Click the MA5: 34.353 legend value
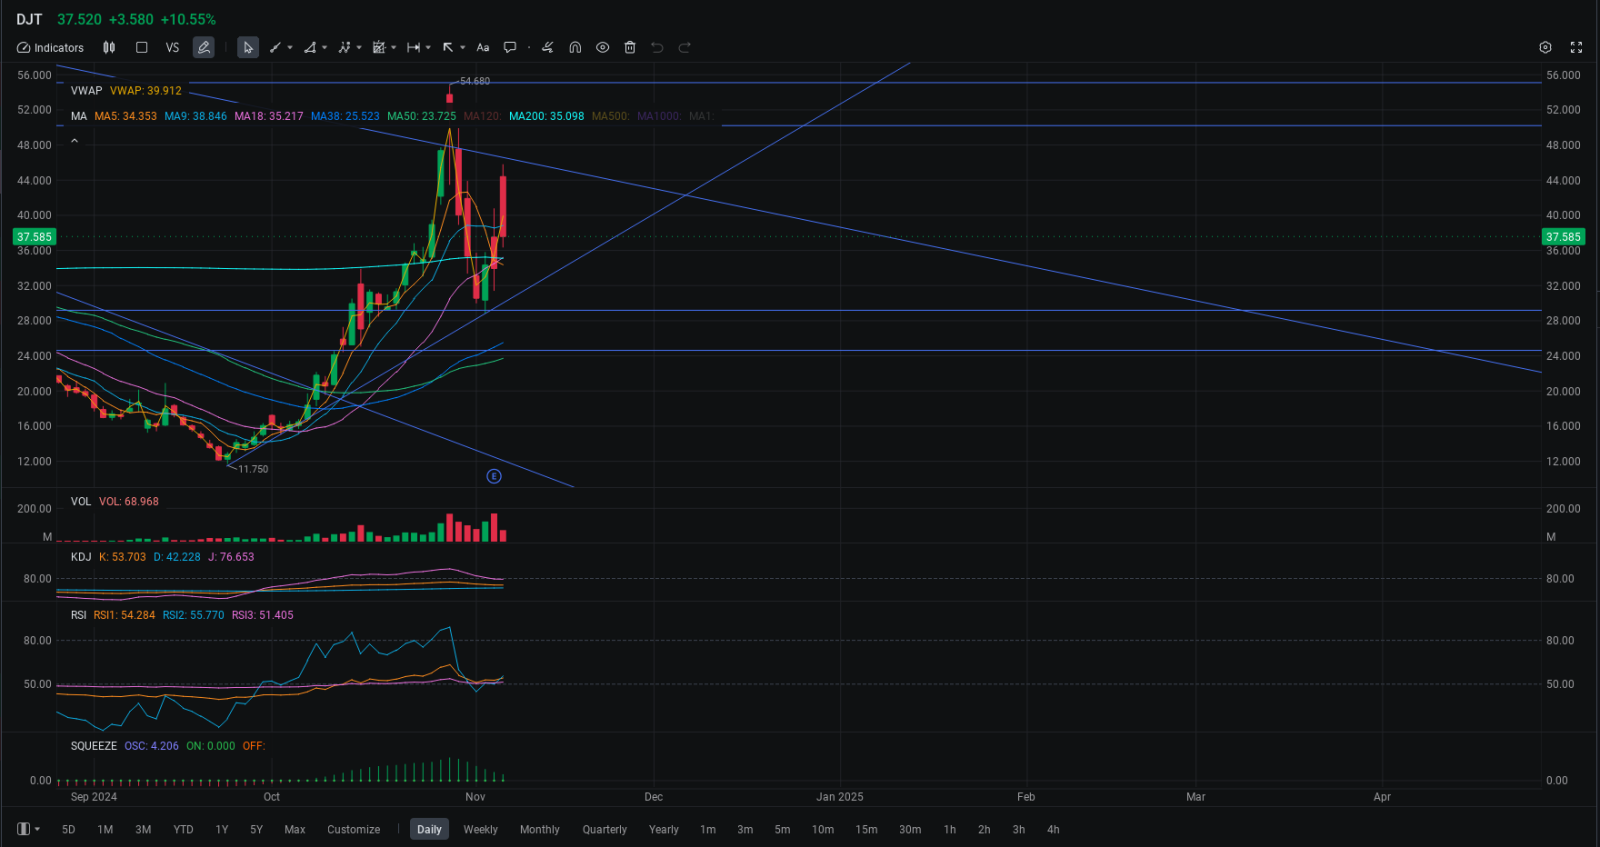This screenshot has height=847, width=1600. (x=125, y=116)
